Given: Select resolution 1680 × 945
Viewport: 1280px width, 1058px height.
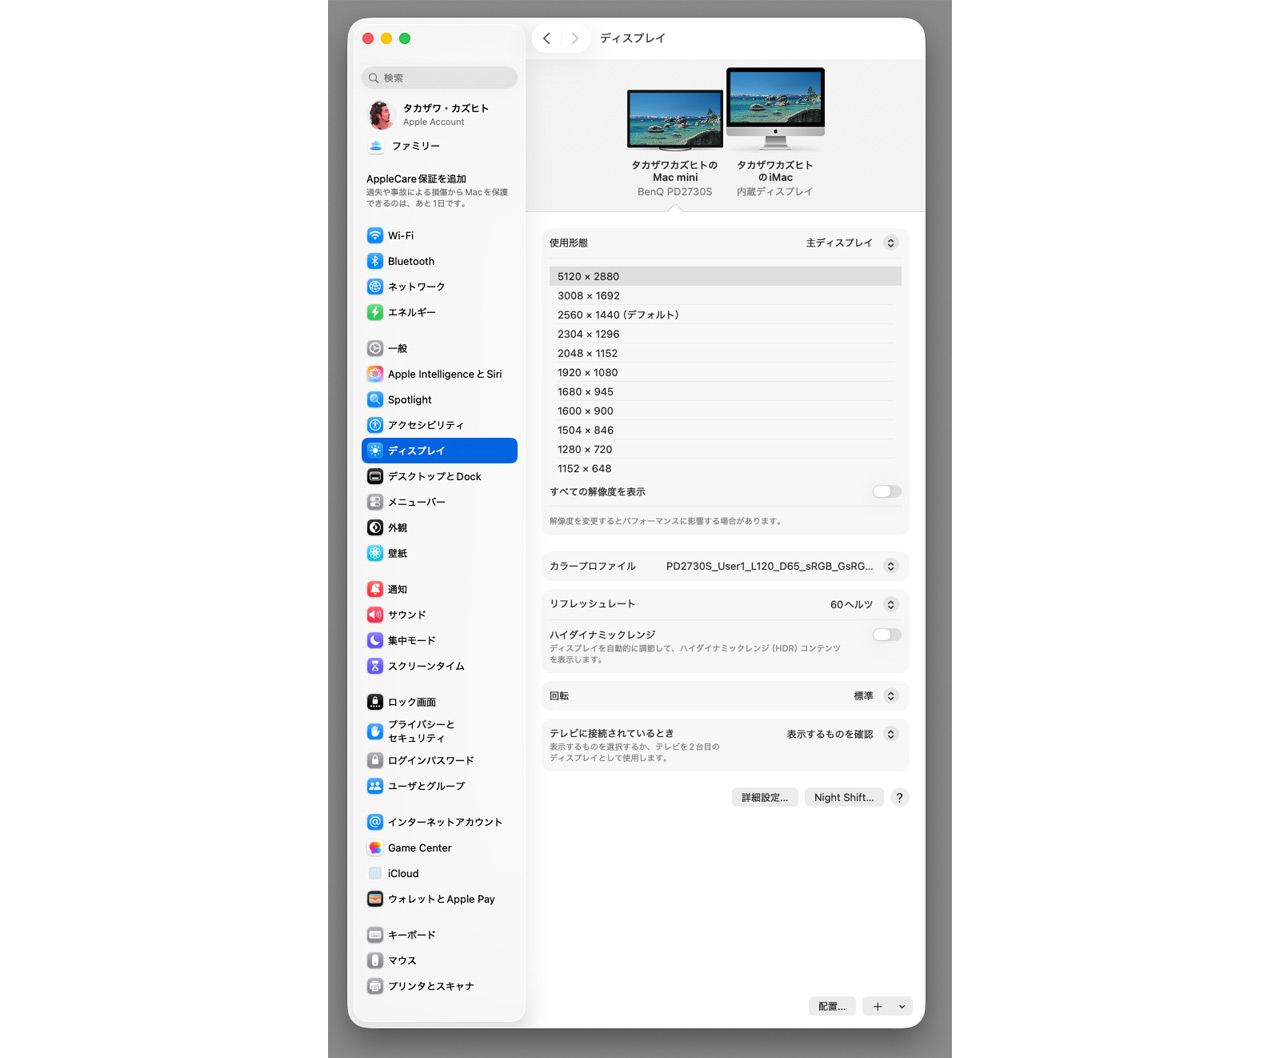Looking at the screenshot, I should [725, 392].
